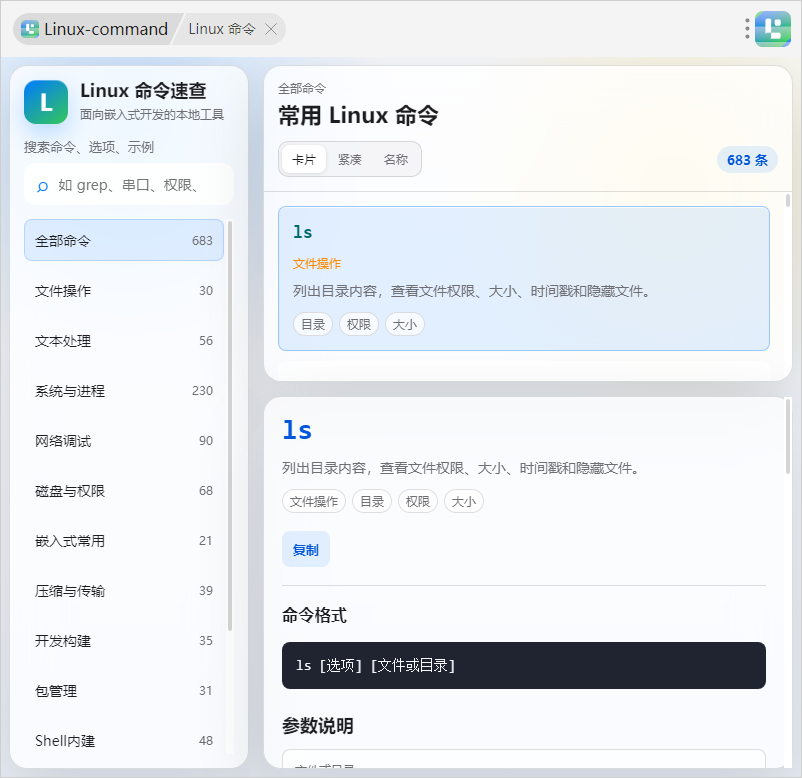Focus the command search input field
This screenshot has width=802, height=778.
pos(129,185)
